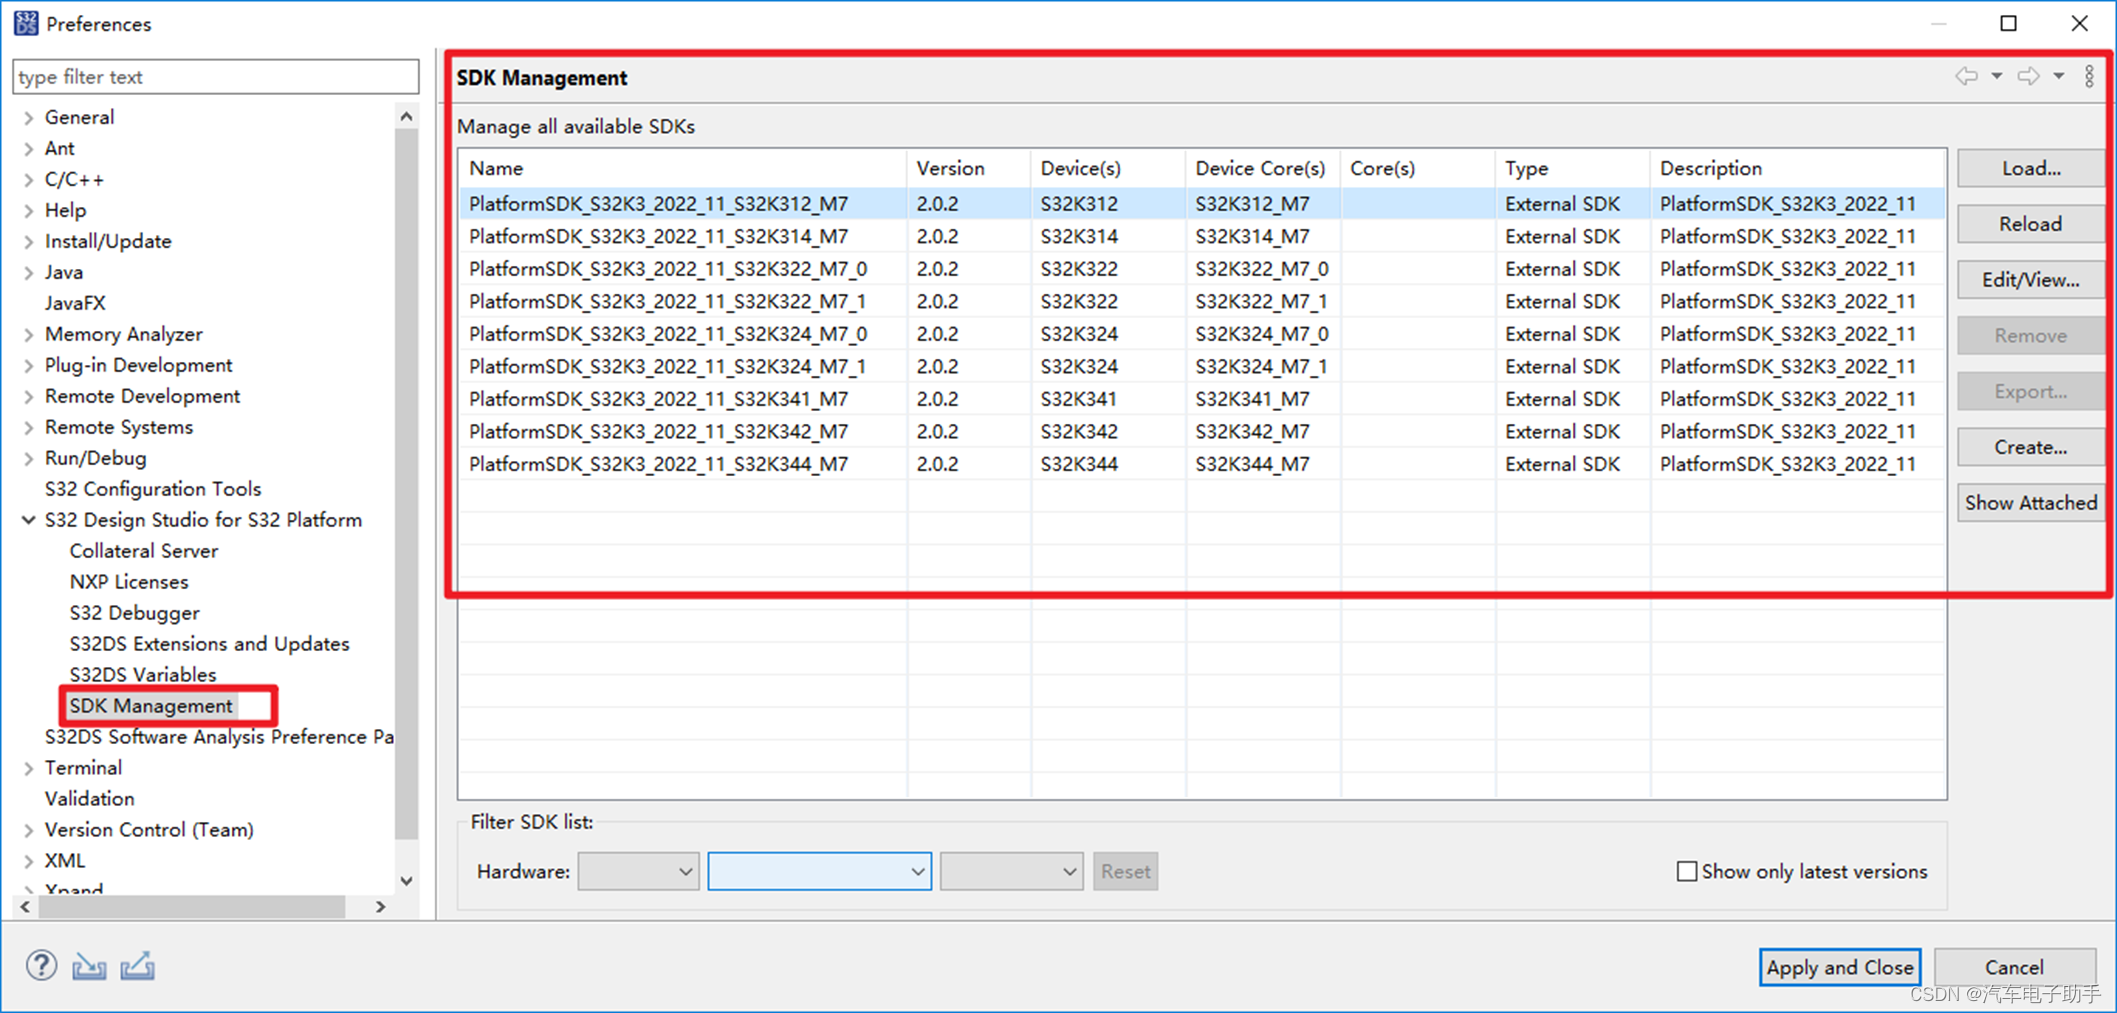Click the Load... button
Screen dimensions: 2117x1013
pos(2031,168)
